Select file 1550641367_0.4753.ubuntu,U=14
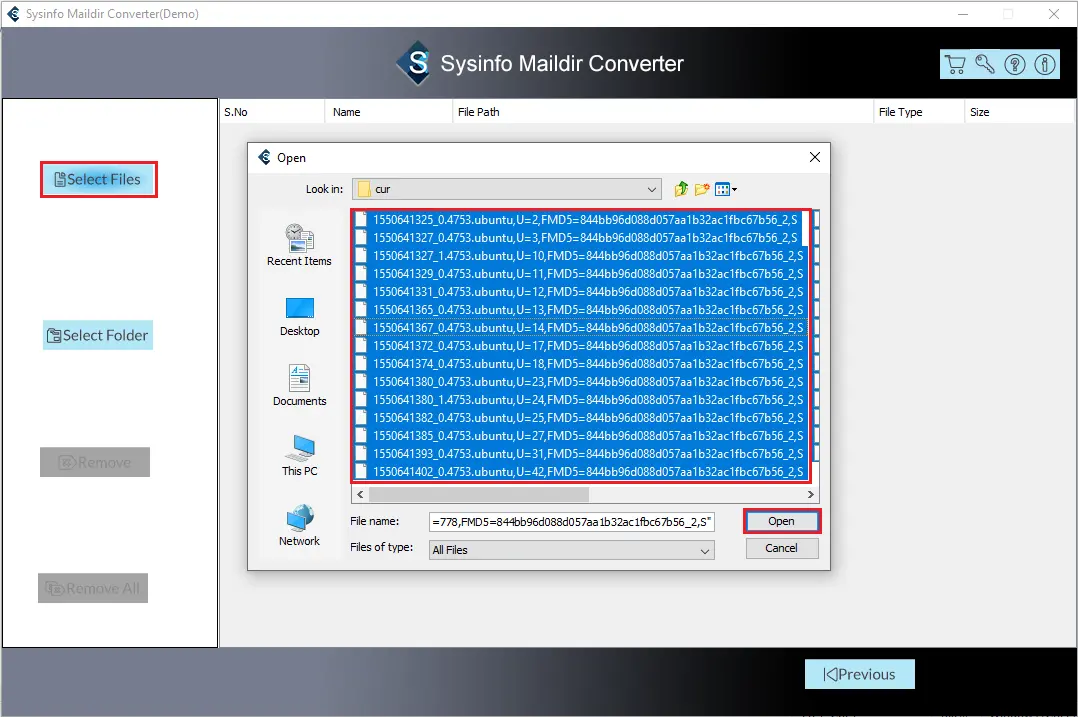The image size is (1078, 717). coord(580,328)
